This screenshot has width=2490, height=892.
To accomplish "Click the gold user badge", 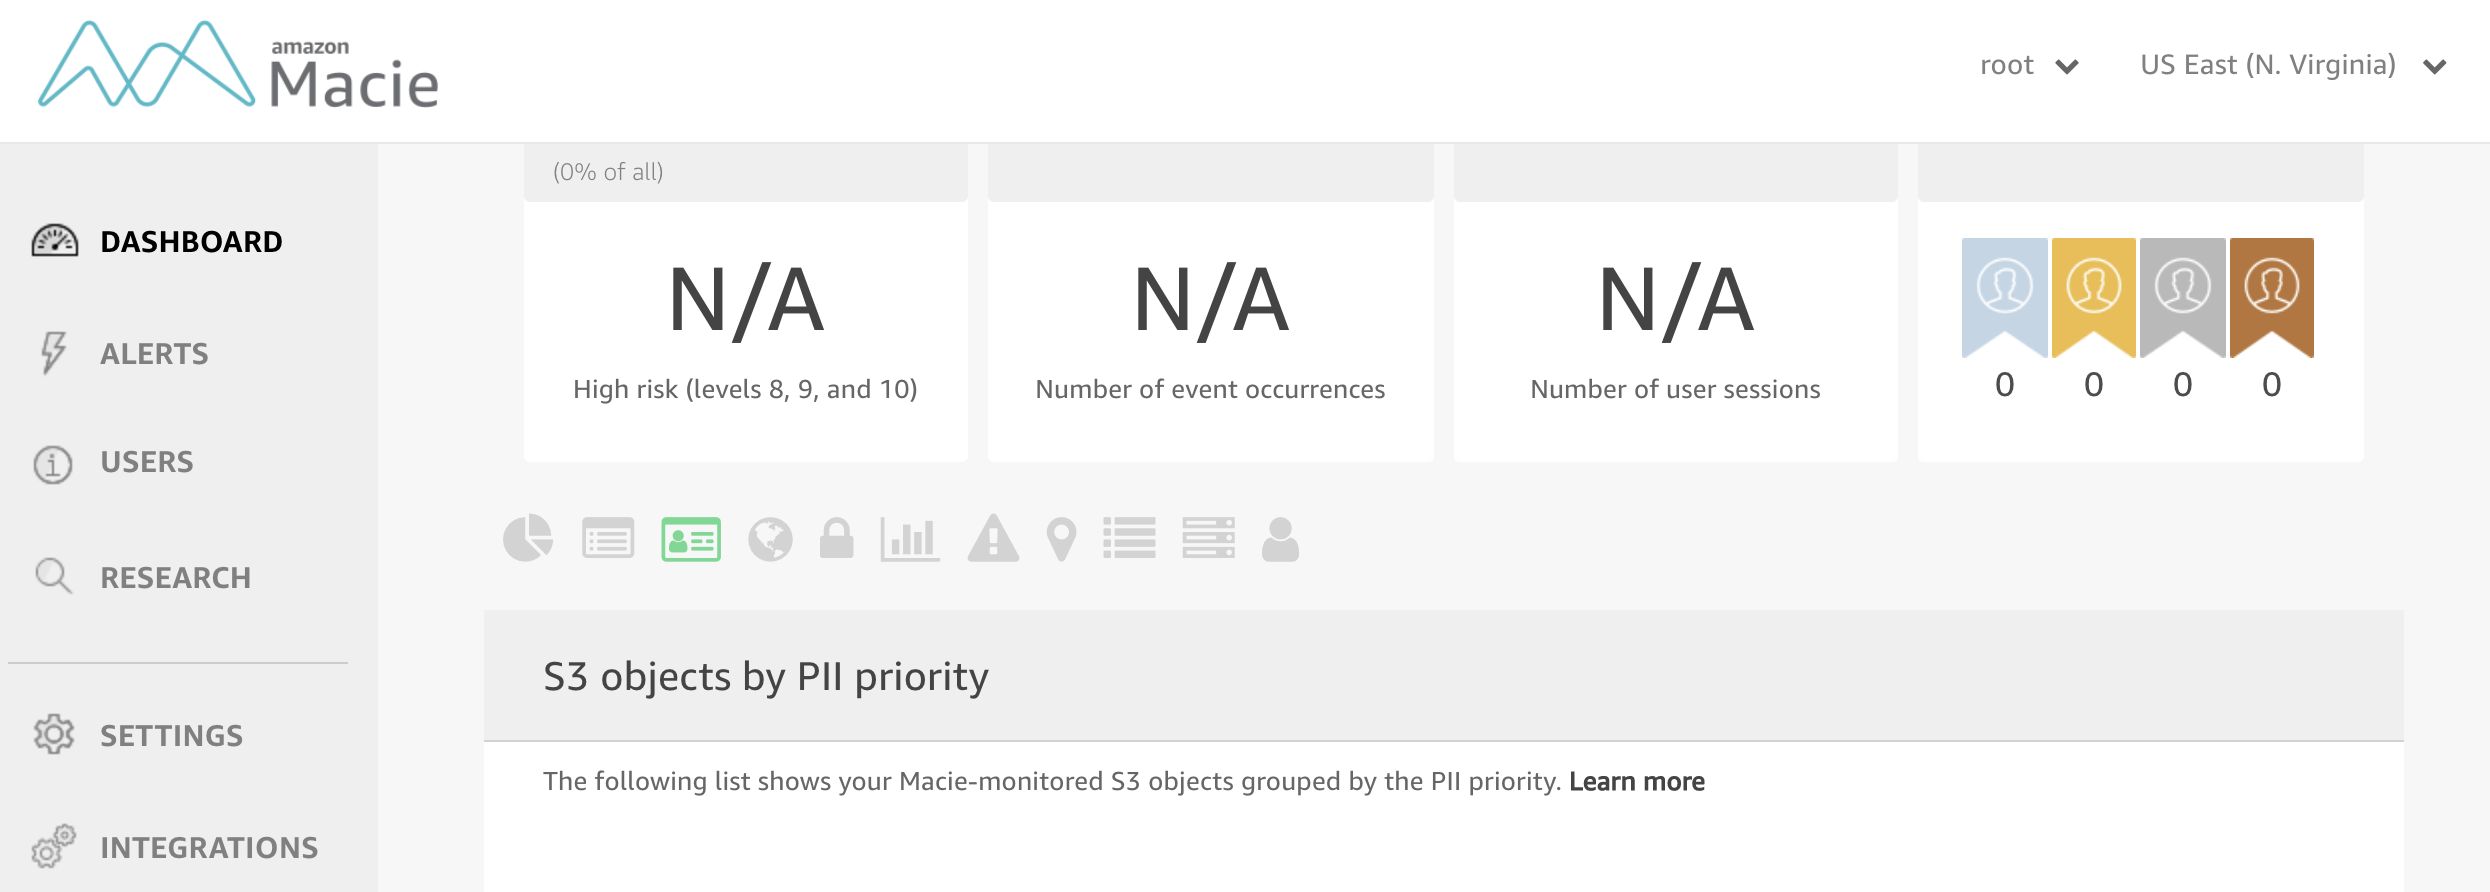I will pos(2093,297).
